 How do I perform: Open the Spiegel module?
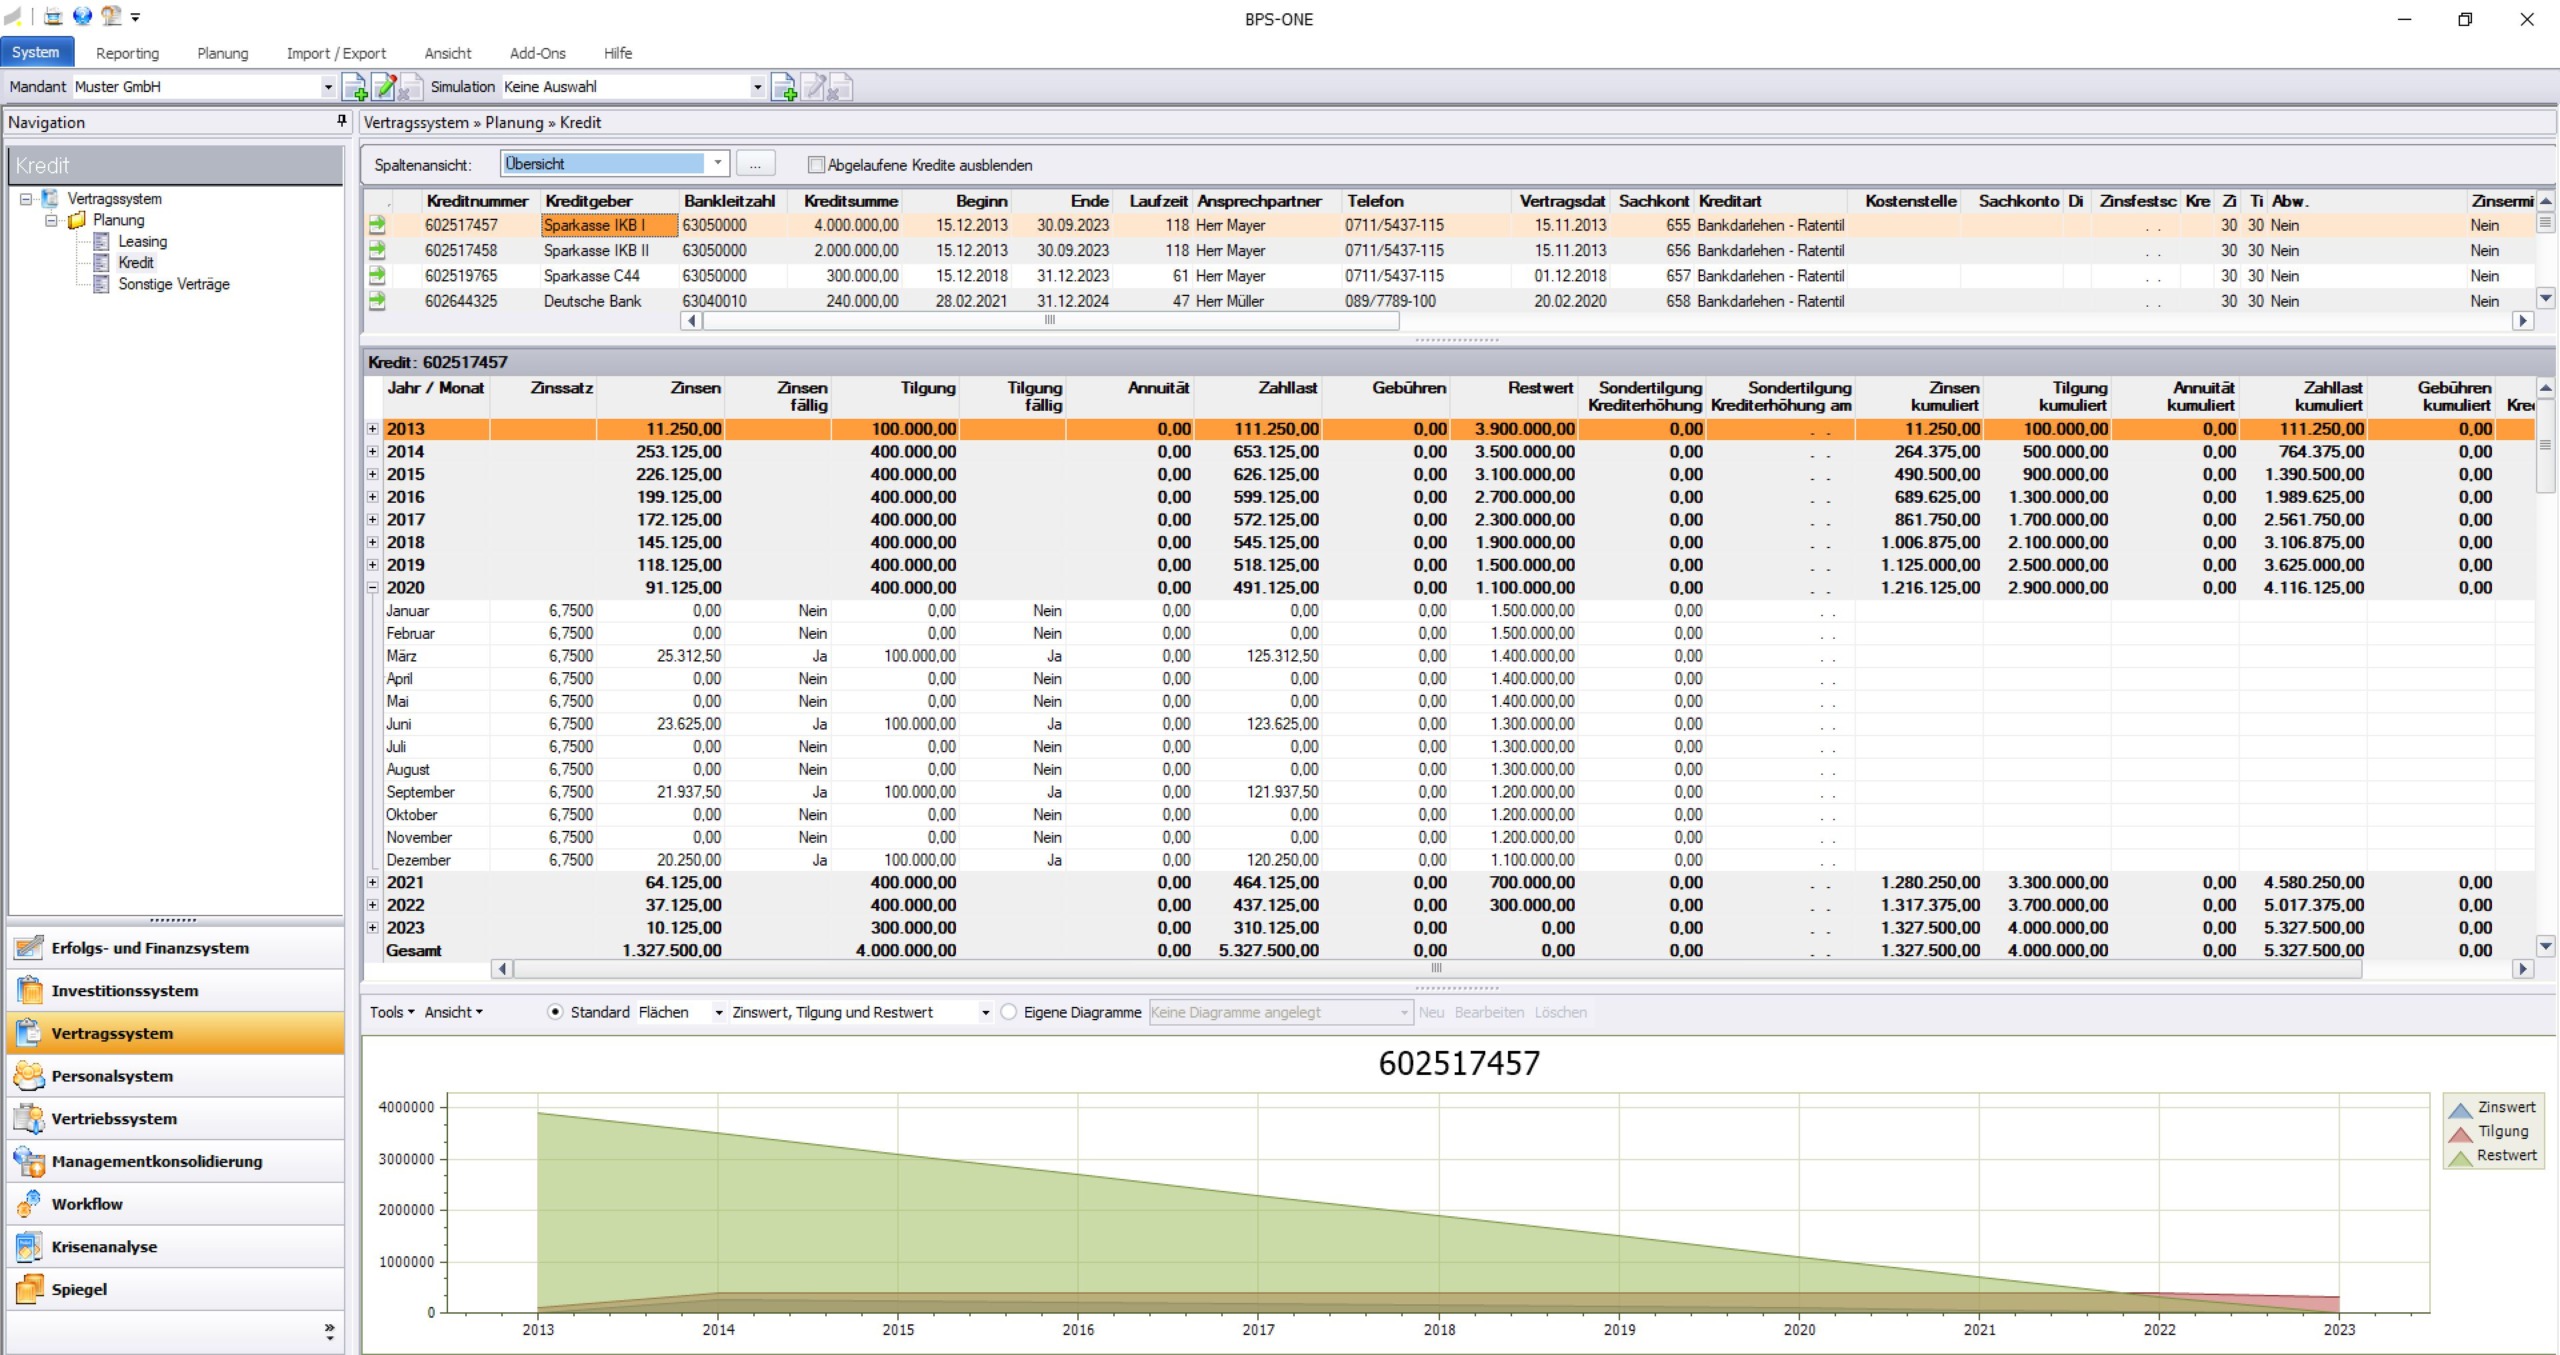[176, 1289]
